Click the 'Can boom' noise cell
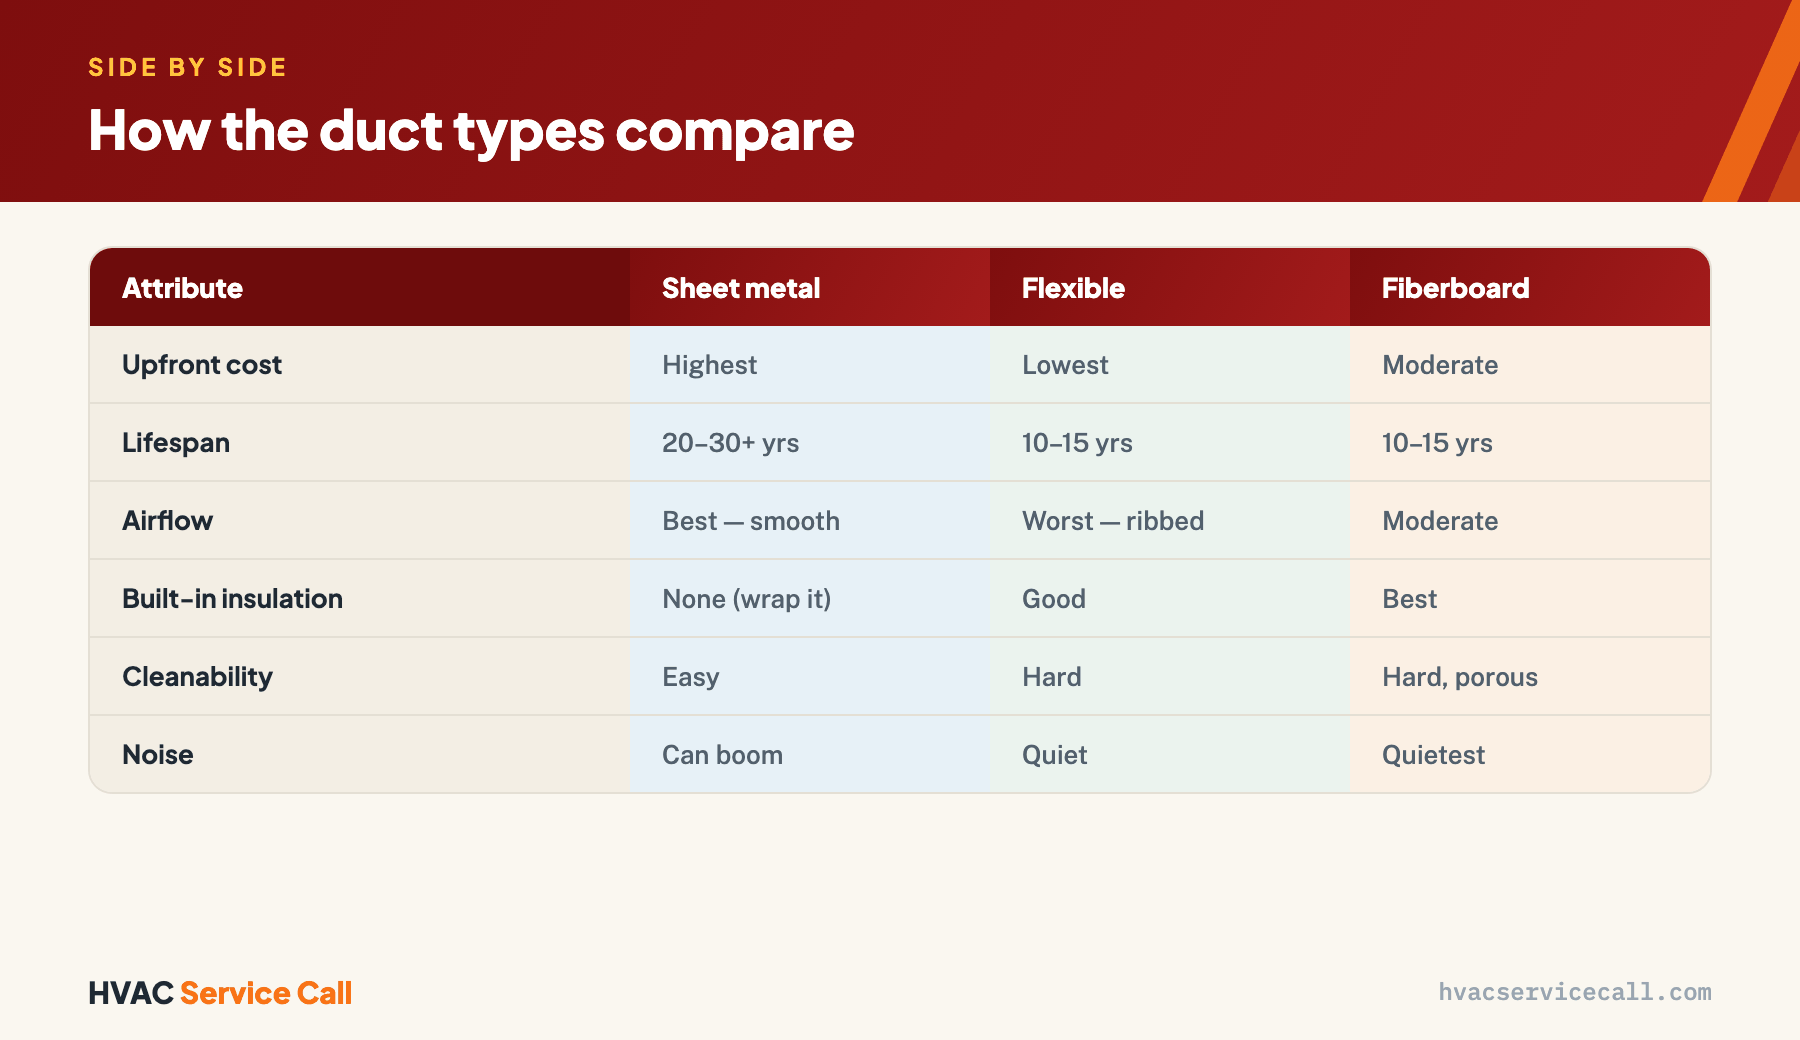 (x=810, y=755)
